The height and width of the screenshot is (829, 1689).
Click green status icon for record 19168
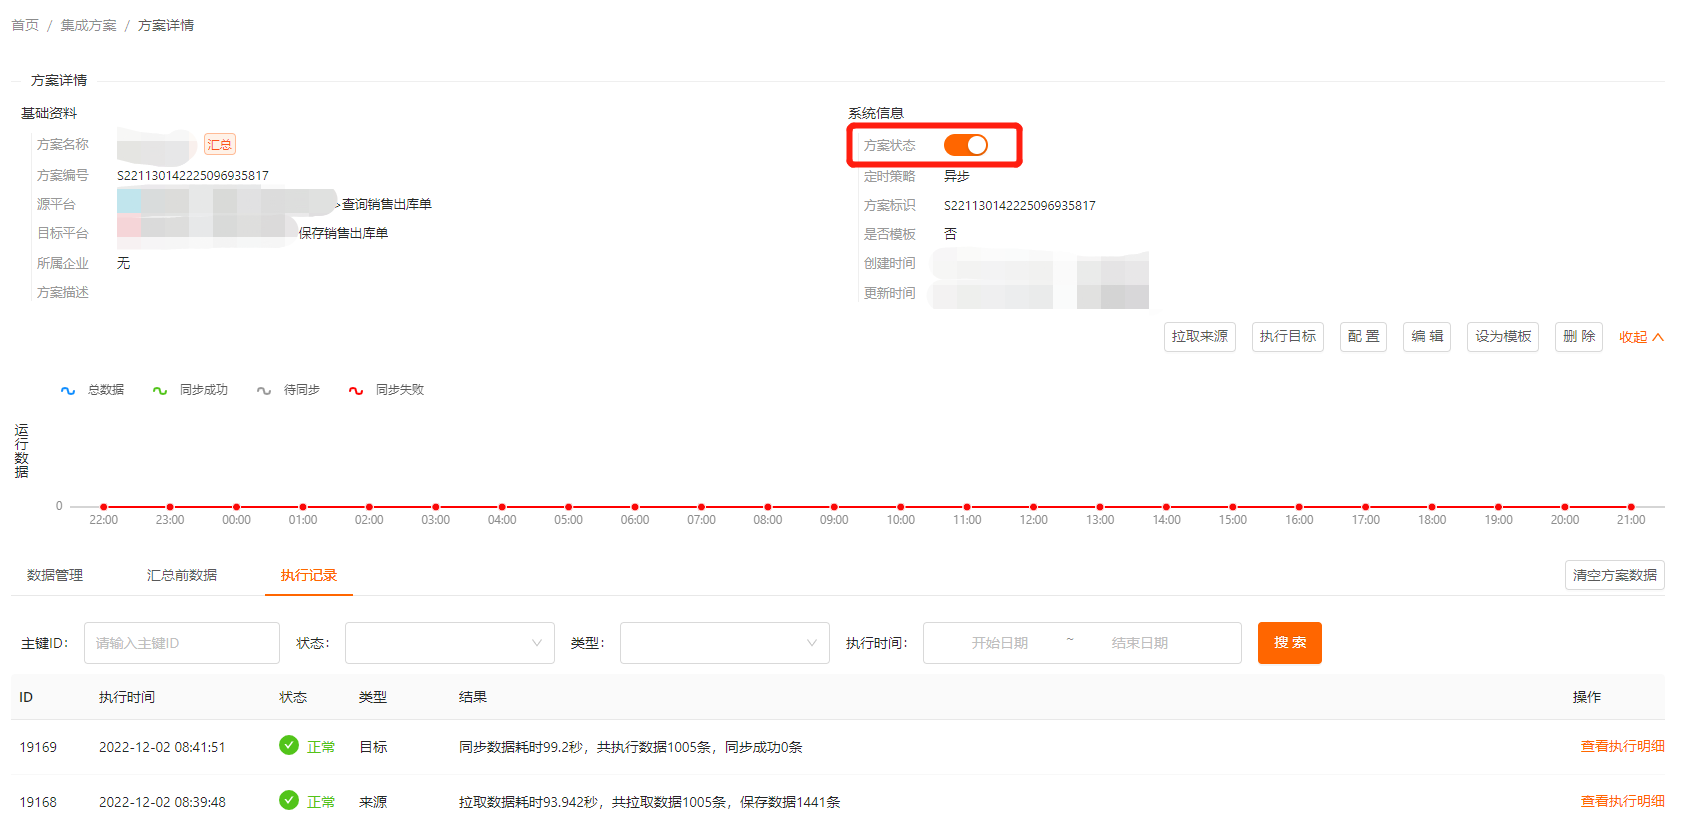pyautogui.click(x=289, y=801)
